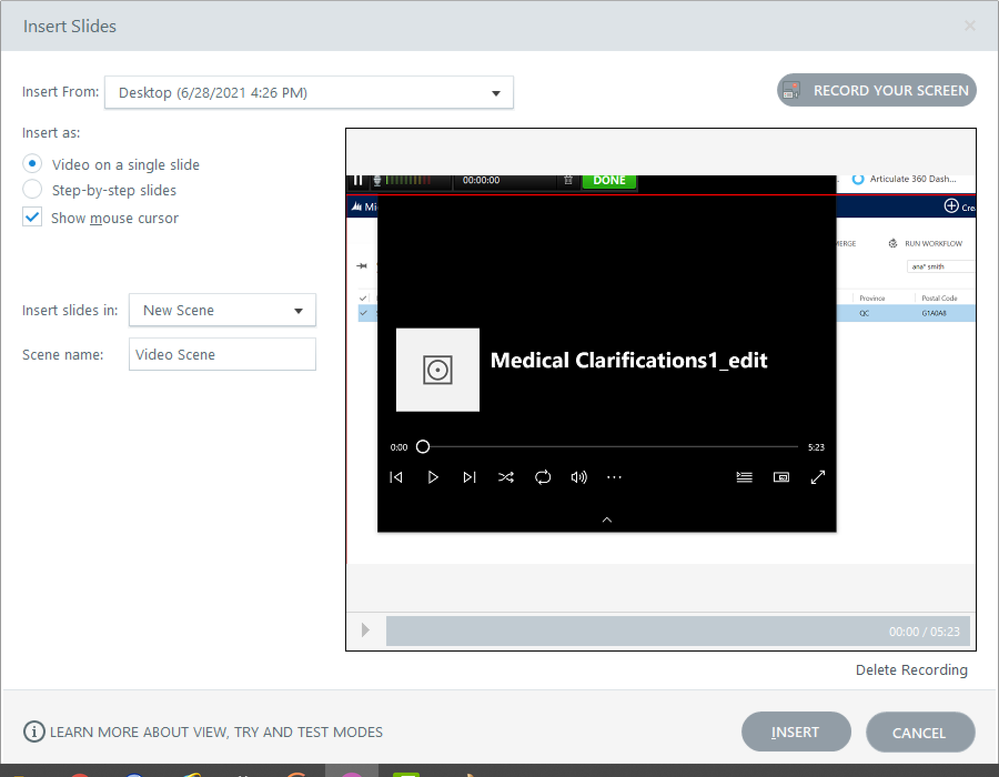Click the pause icon in recorded toolbar
Image resolution: width=999 pixels, height=777 pixels.
coord(358,180)
